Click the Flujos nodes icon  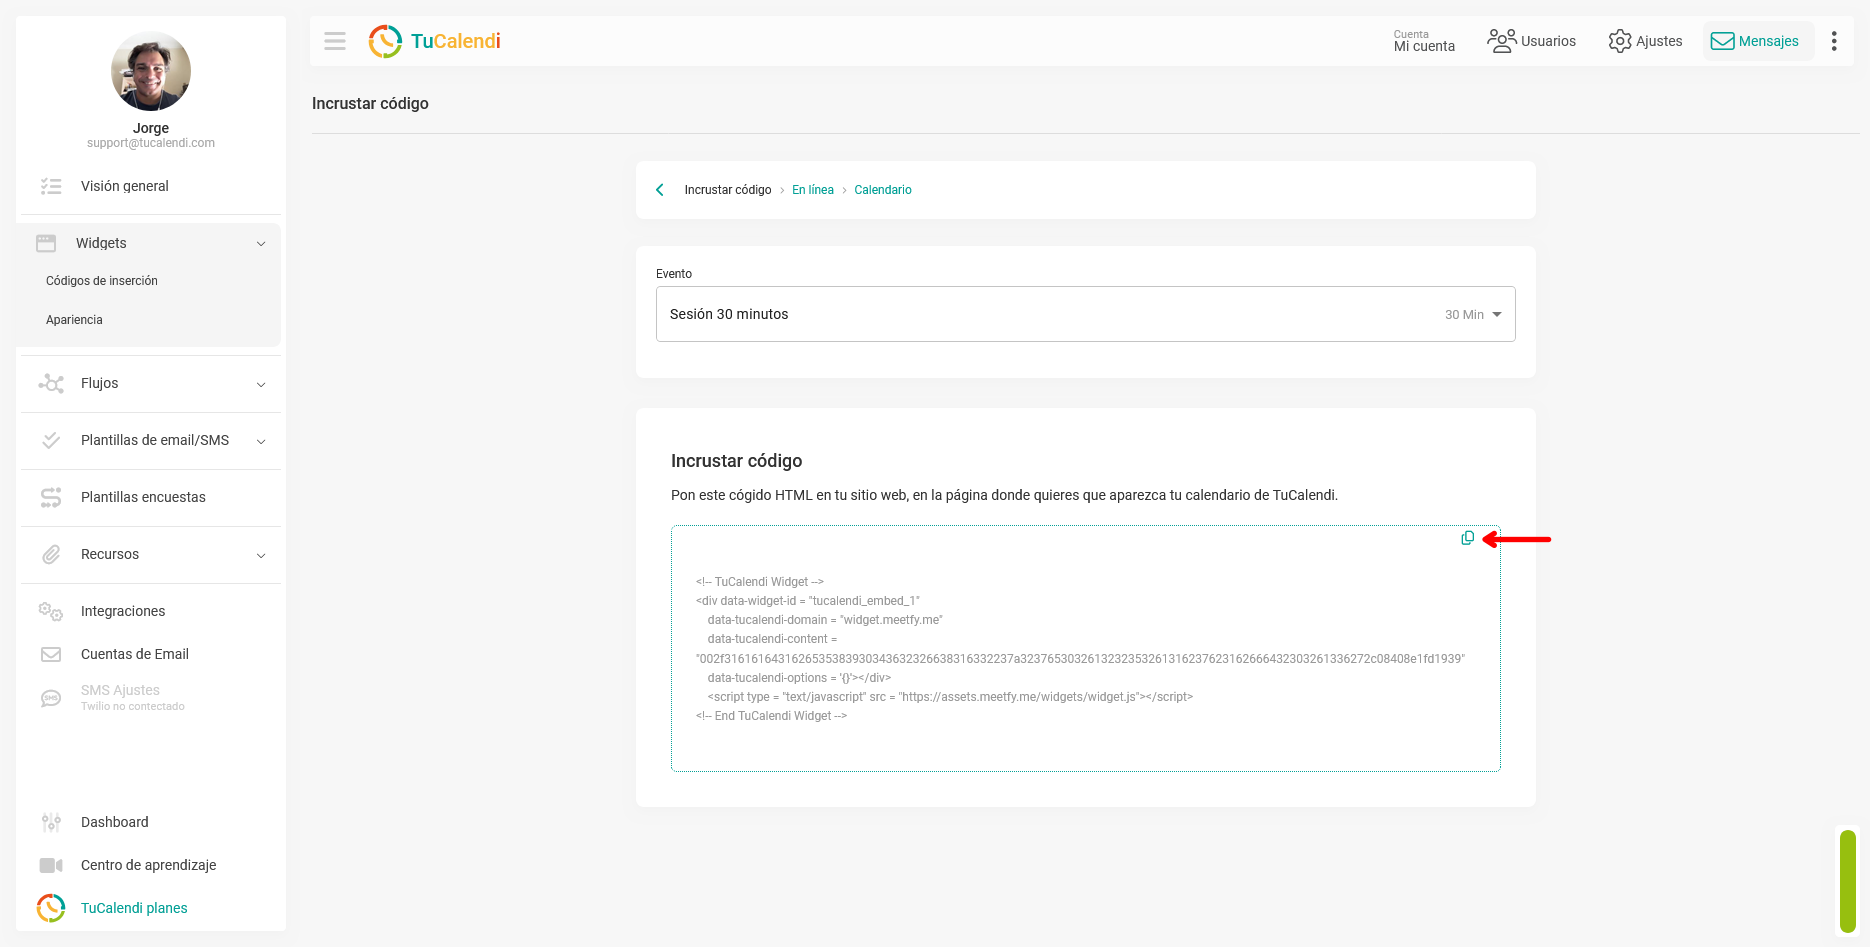[x=51, y=383]
